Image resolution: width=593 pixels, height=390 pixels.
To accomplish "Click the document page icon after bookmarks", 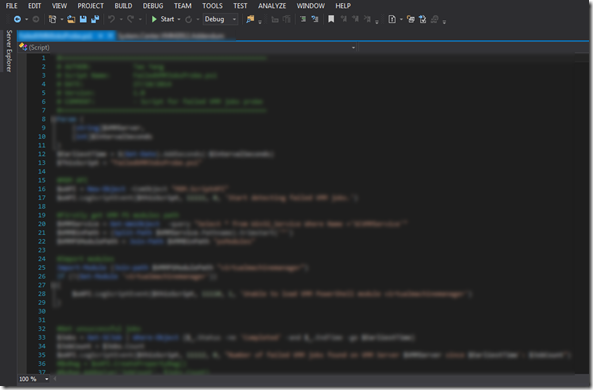I will click(x=392, y=19).
